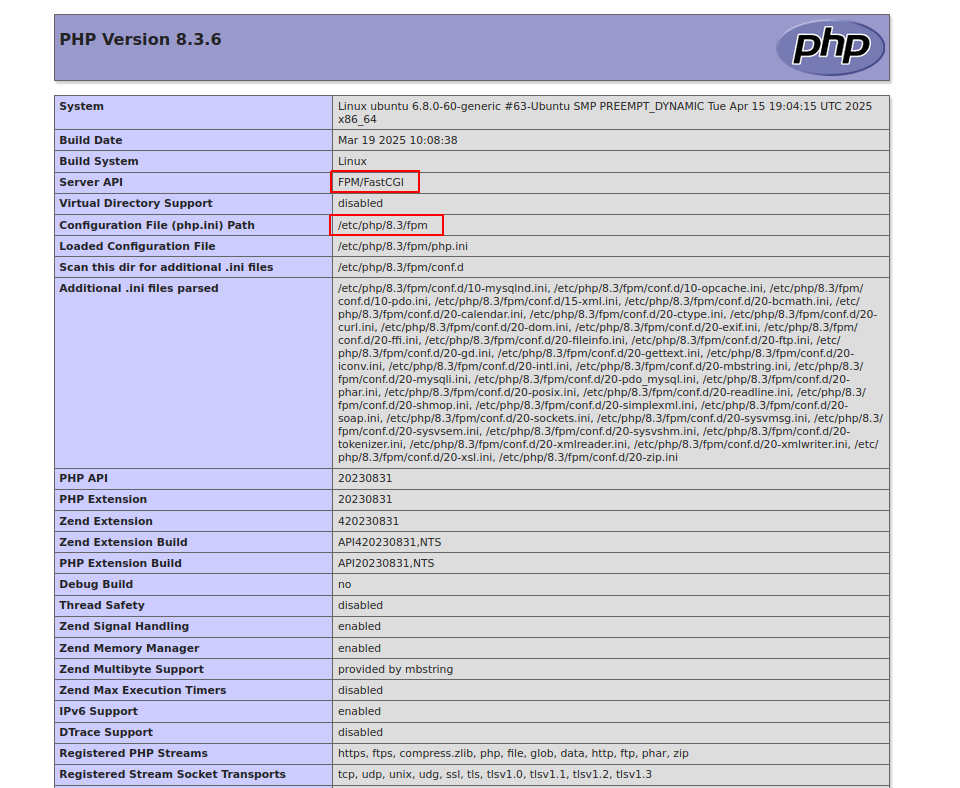Click the Zend Extension value 420230831
The height and width of the screenshot is (788, 960).
coord(368,521)
